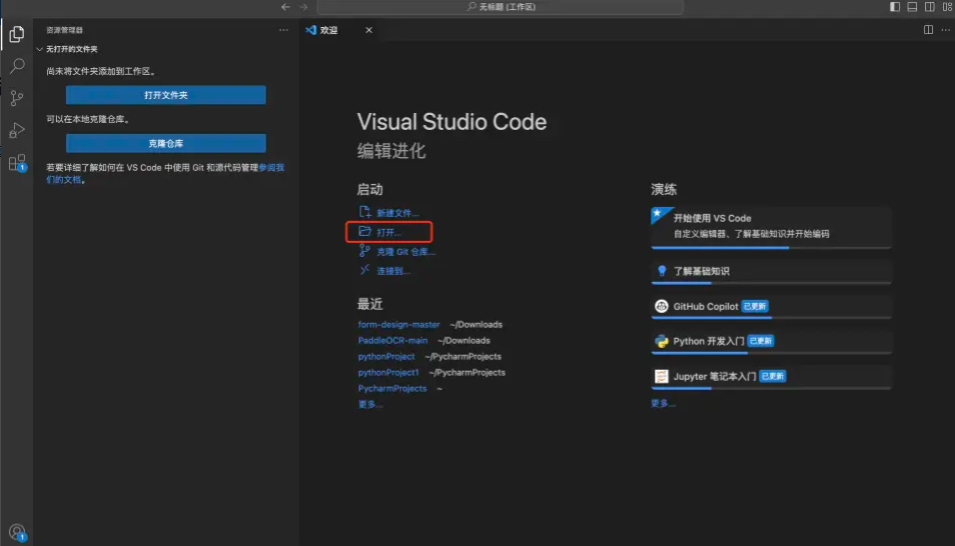Click the 打开... link

click(389, 232)
